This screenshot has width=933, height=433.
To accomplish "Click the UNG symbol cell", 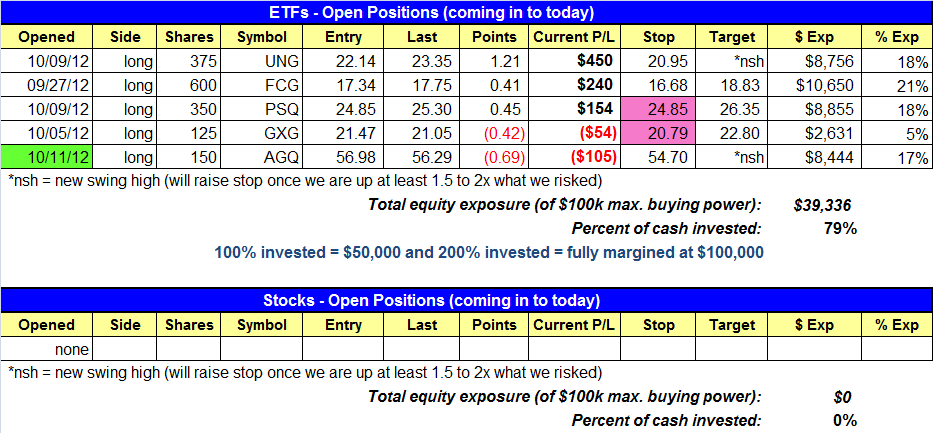I will coord(260,61).
